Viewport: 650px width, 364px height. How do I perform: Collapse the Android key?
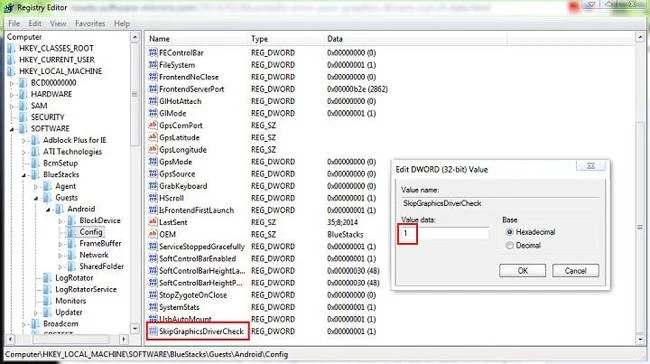[x=48, y=210]
